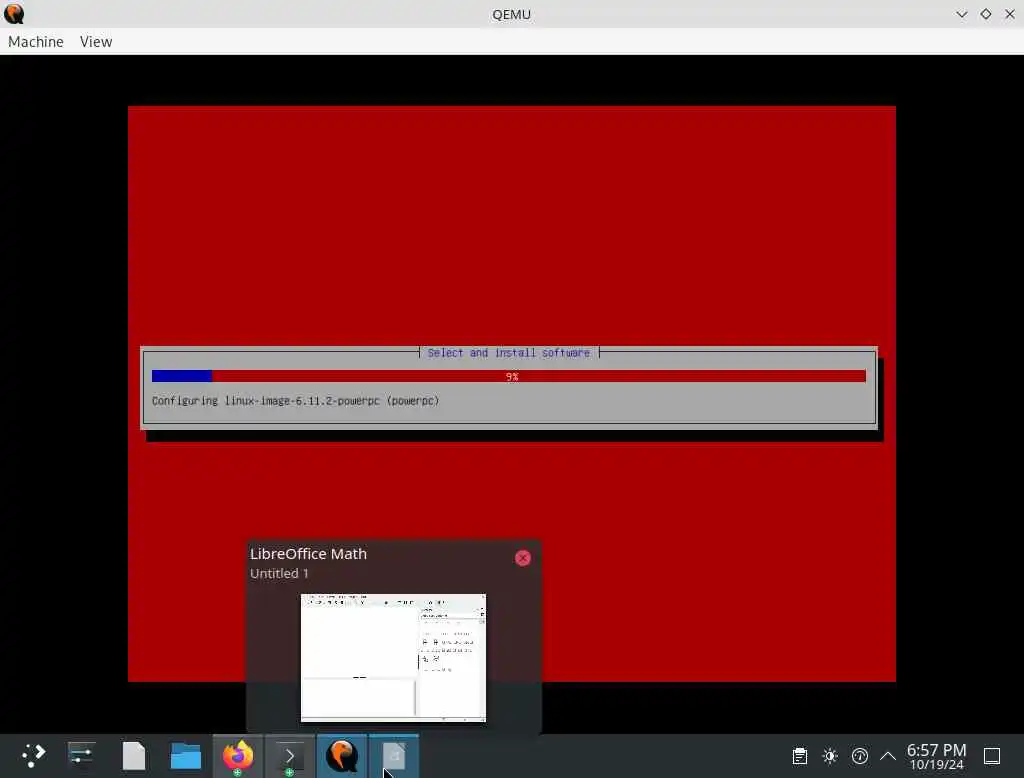The height and width of the screenshot is (778, 1024).
Task: Click the 'Select and install software' title
Action: click(x=509, y=353)
